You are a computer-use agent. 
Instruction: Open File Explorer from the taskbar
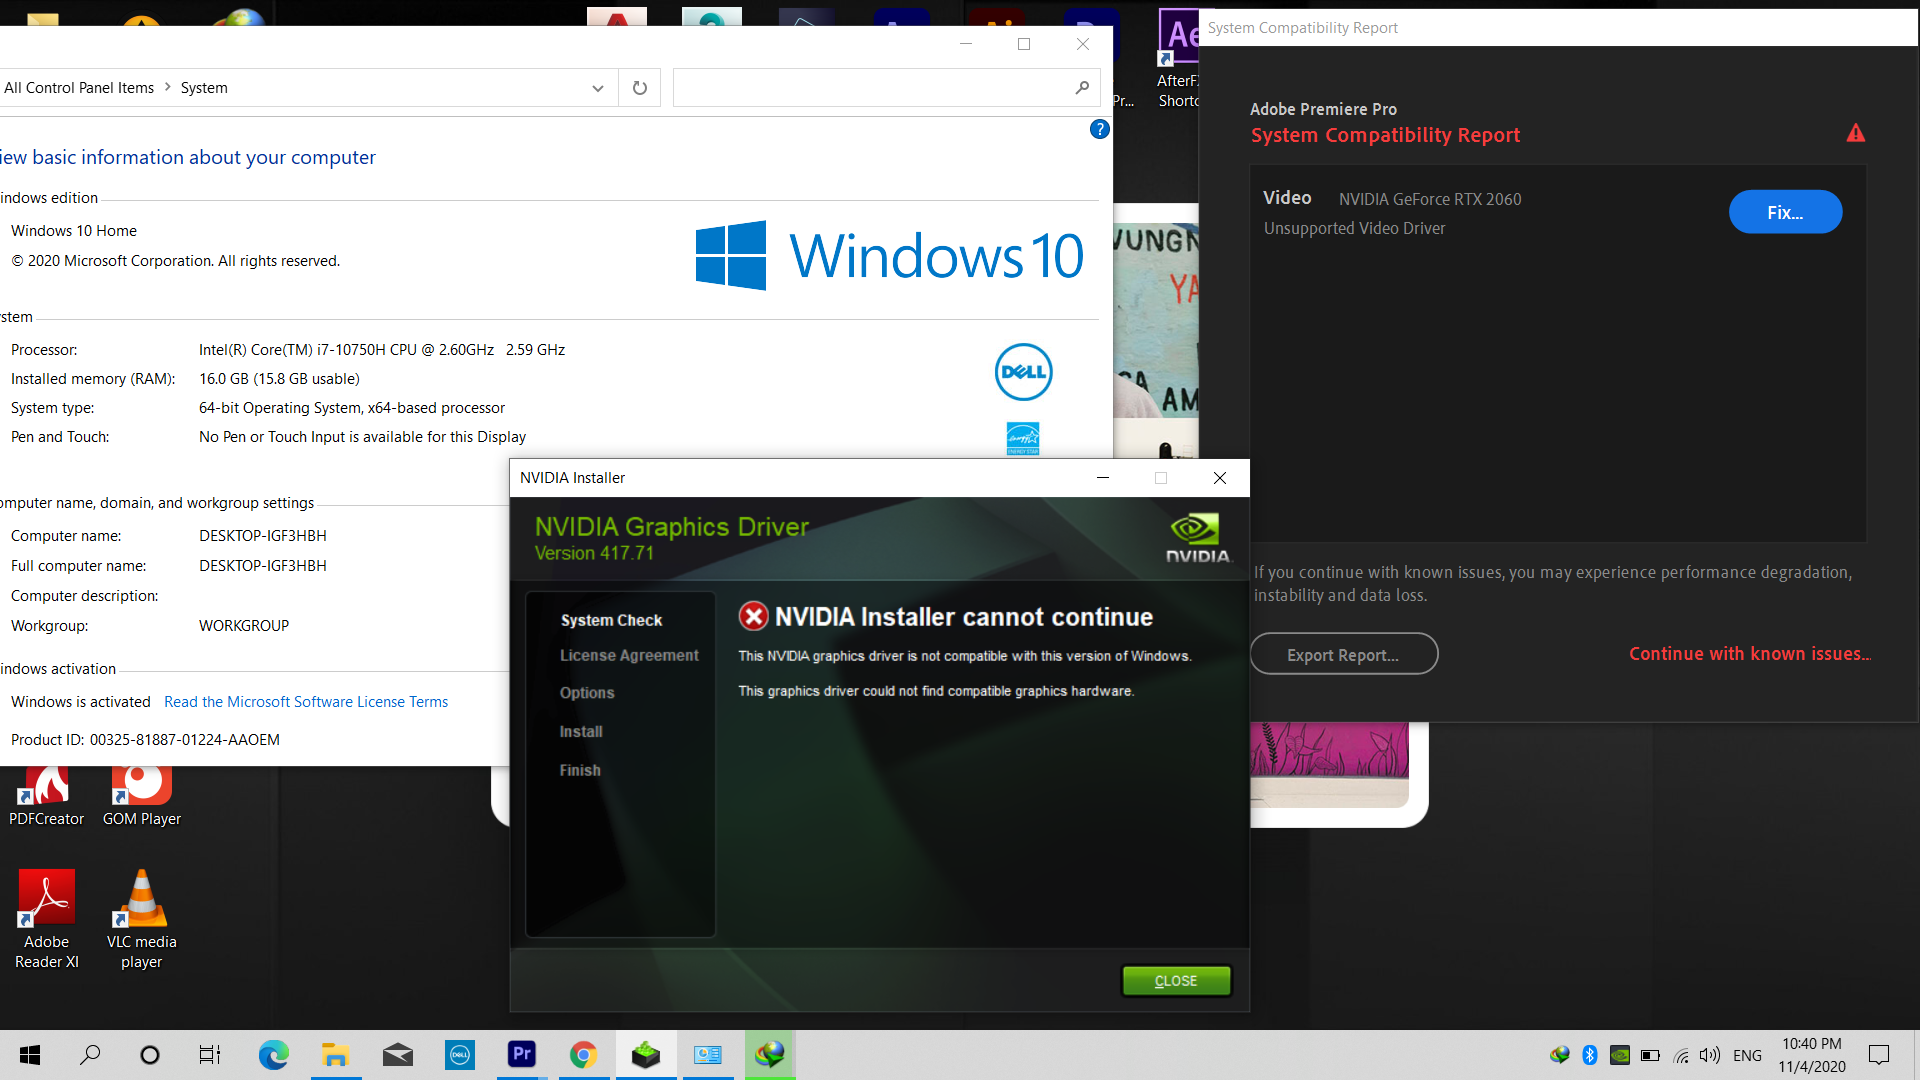335,1055
